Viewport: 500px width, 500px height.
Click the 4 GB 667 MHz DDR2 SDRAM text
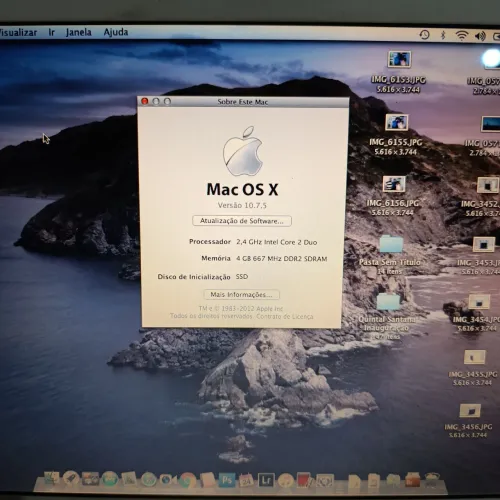point(282,259)
